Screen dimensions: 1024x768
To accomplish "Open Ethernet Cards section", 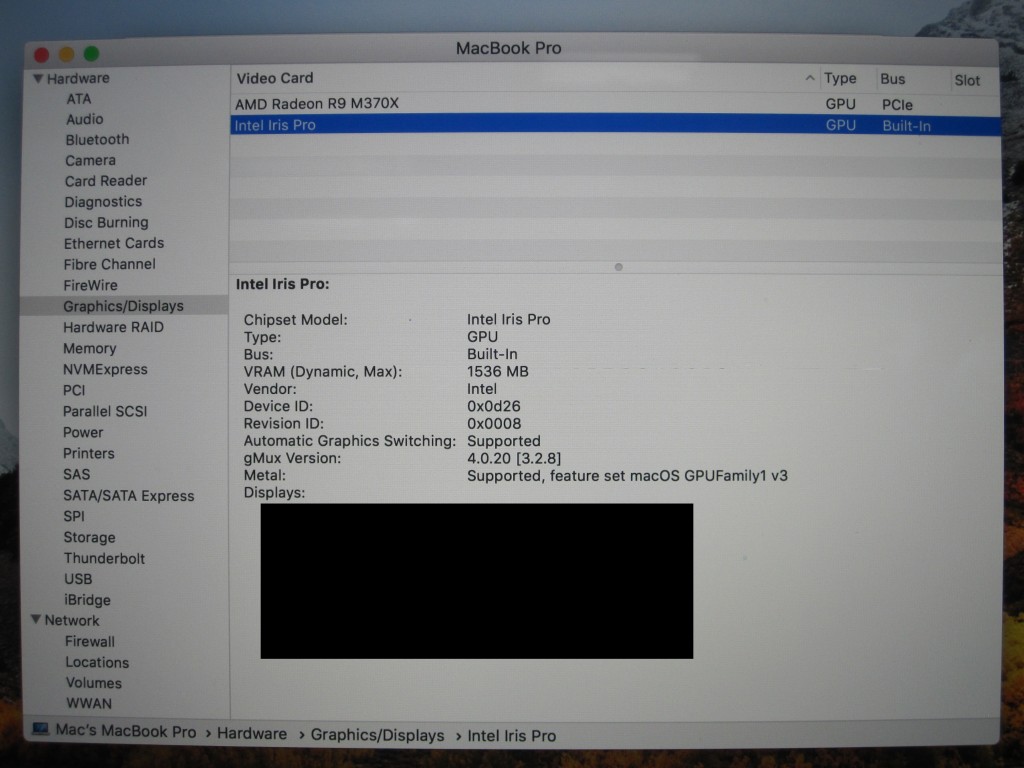I will (x=114, y=243).
